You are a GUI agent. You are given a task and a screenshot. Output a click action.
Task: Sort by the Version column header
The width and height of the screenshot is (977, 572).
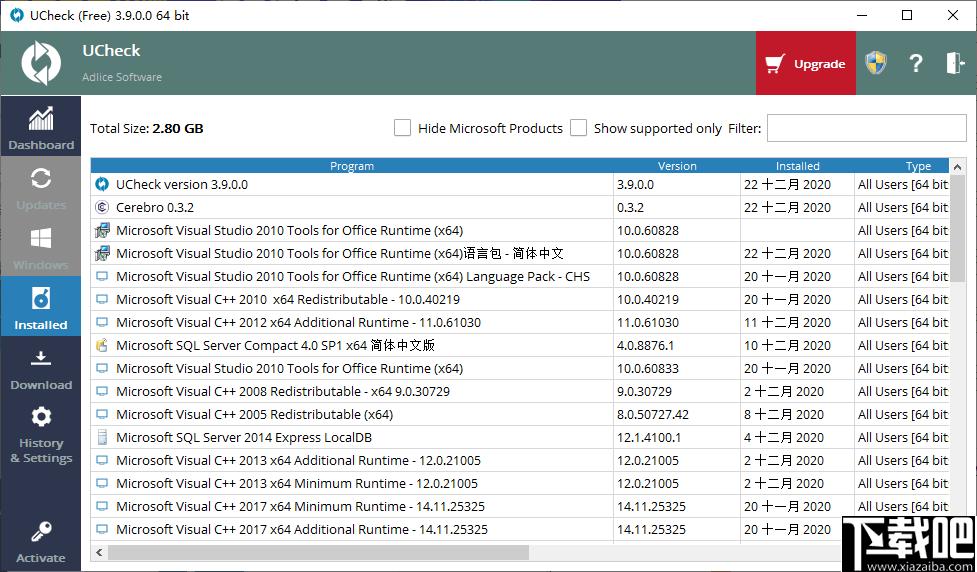677,166
